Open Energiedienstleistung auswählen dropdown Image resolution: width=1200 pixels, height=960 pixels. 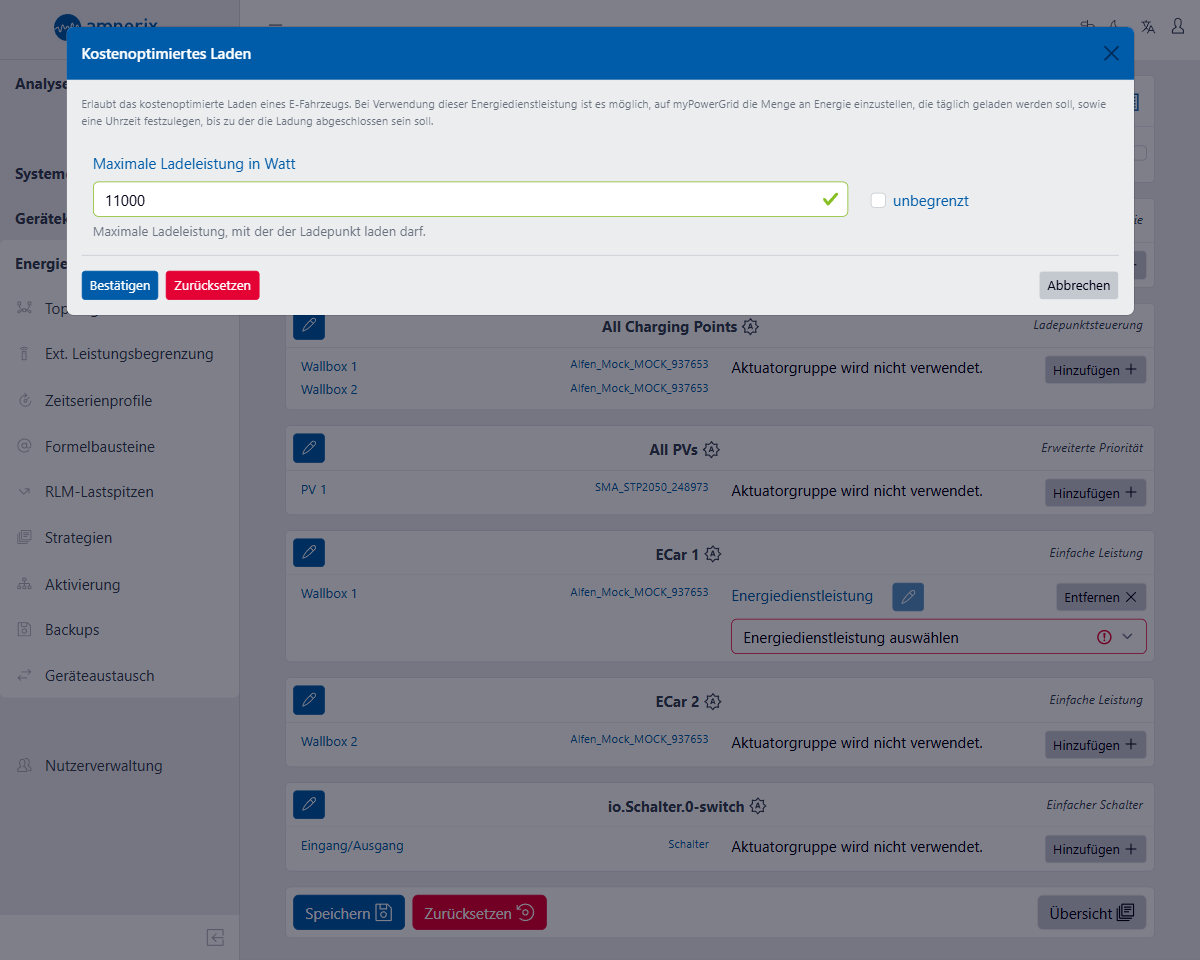coord(938,637)
